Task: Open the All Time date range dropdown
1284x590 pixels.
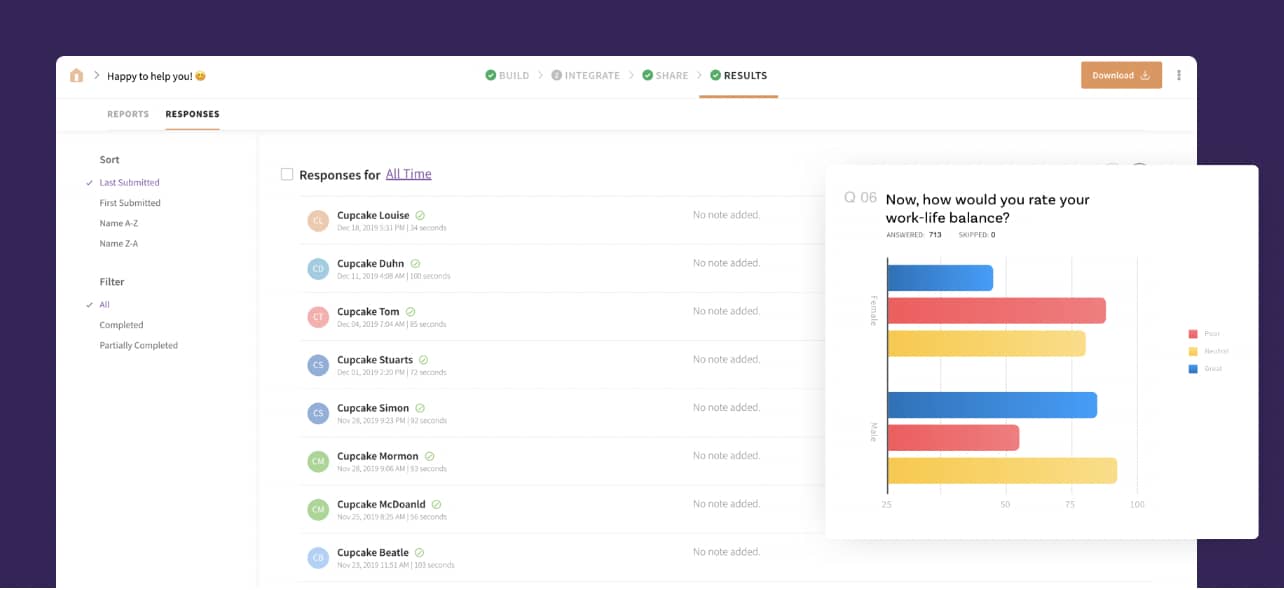Action: click(408, 174)
